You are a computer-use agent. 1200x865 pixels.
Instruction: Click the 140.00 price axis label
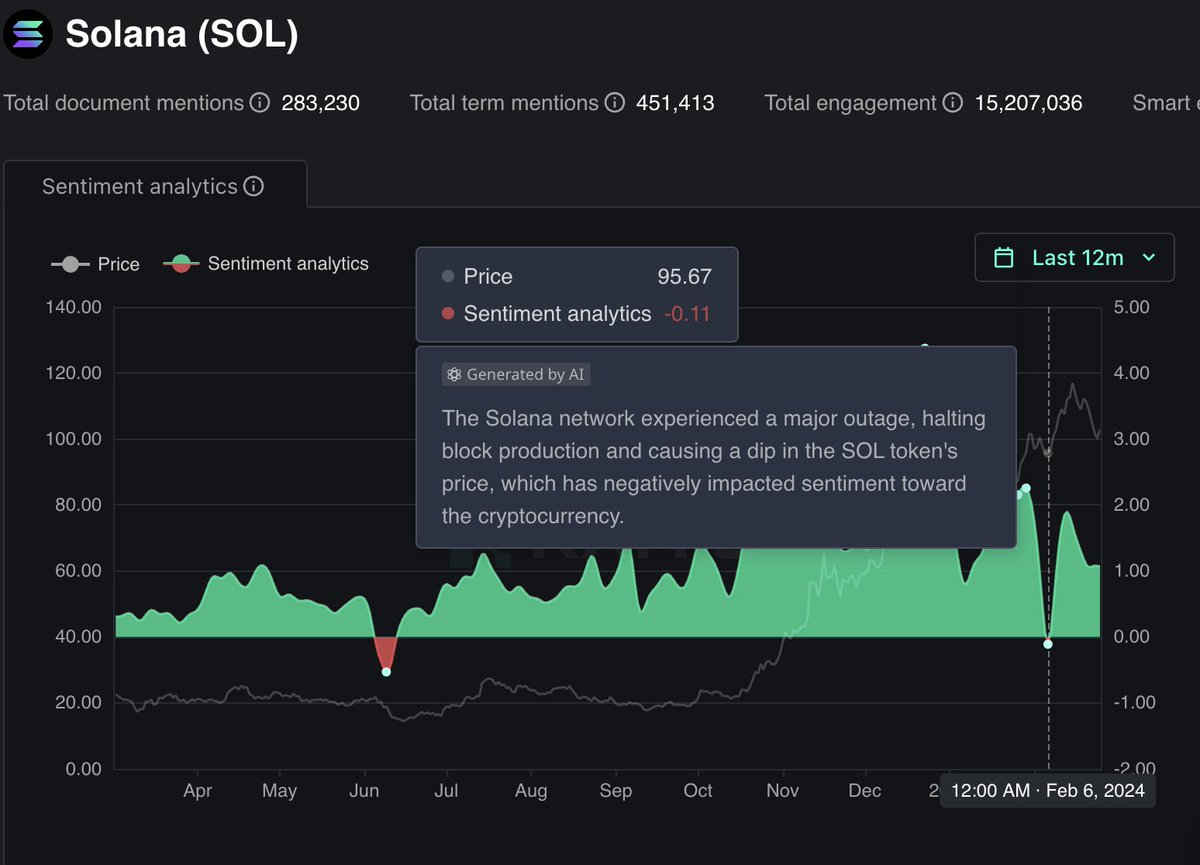[x=74, y=307]
